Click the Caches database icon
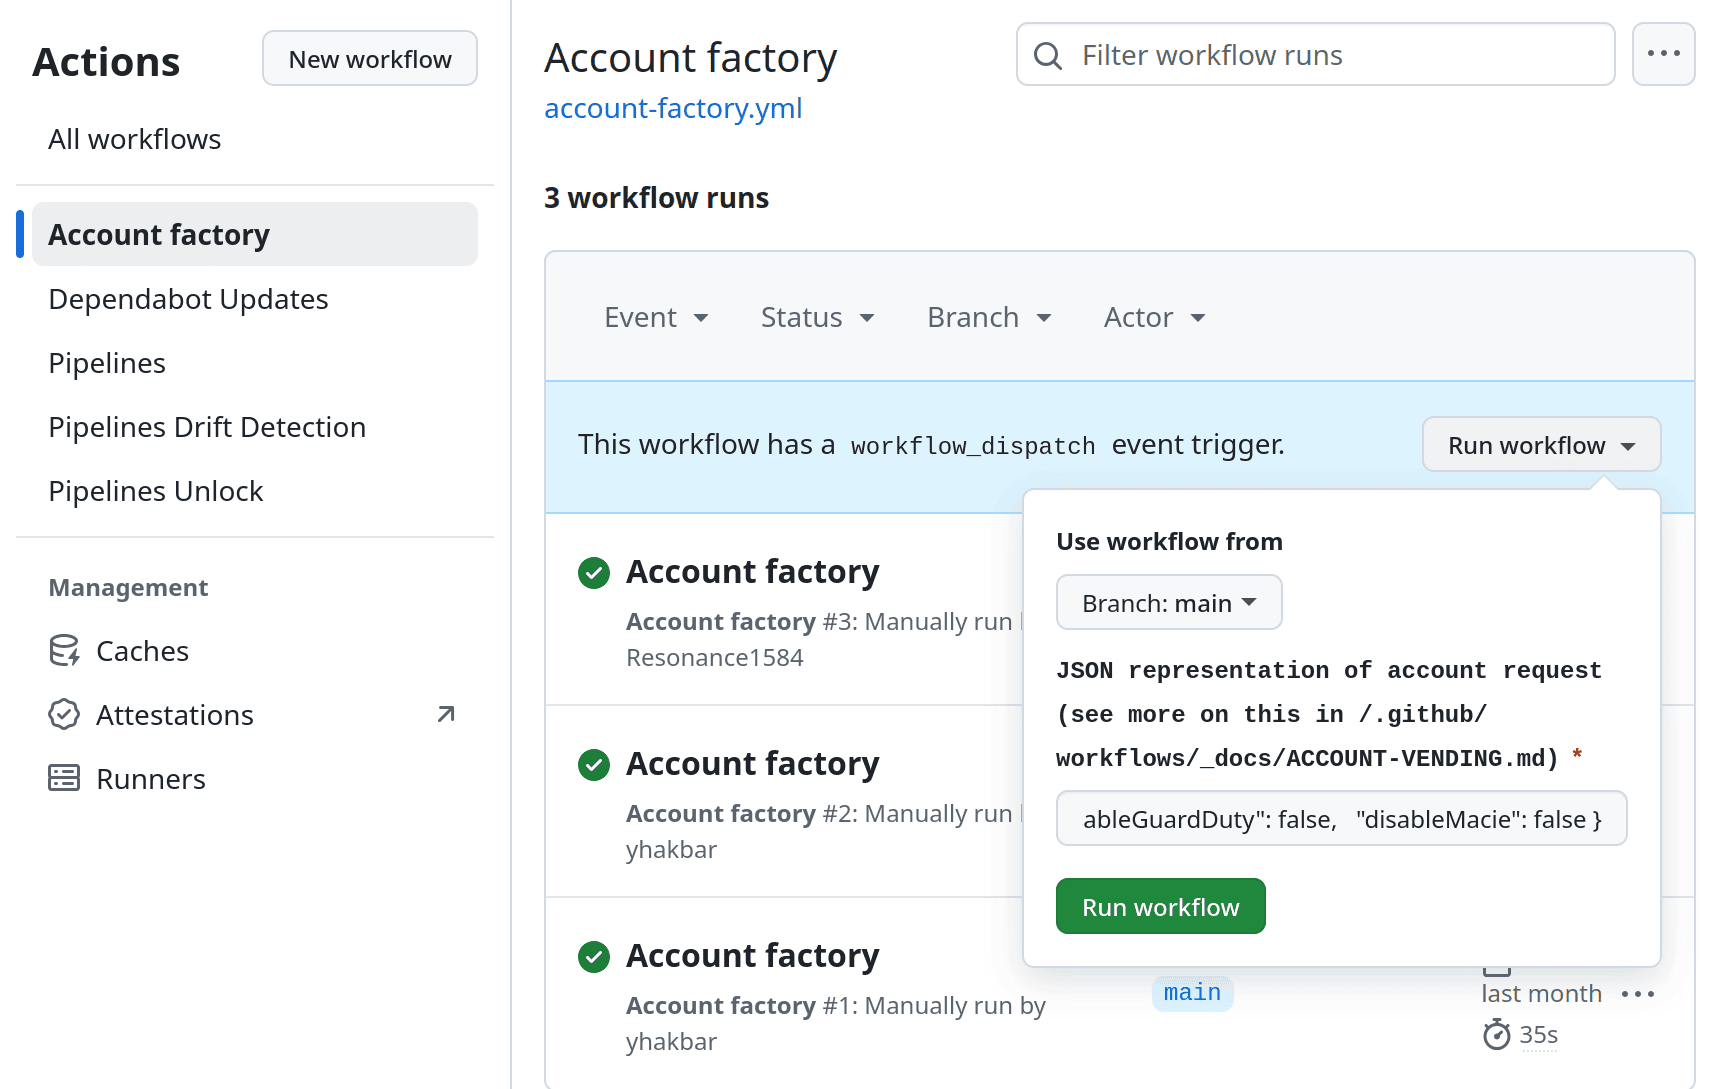1716x1089 pixels. (64, 651)
